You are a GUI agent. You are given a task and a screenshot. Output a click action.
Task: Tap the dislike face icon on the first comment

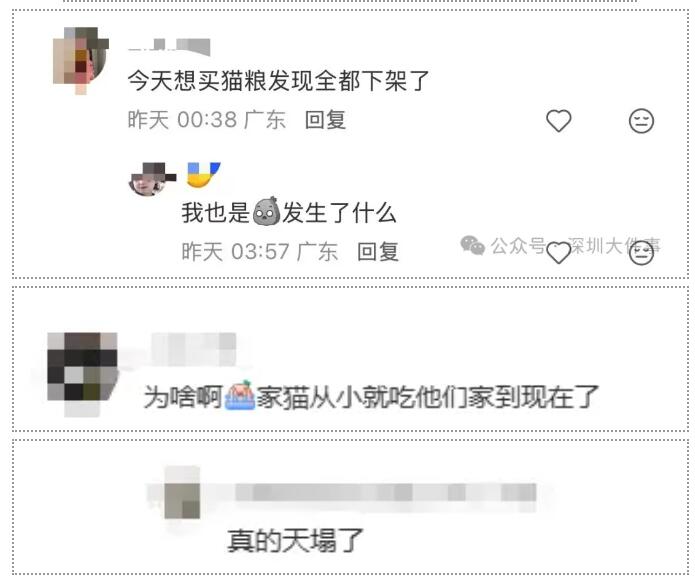[x=641, y=121]
